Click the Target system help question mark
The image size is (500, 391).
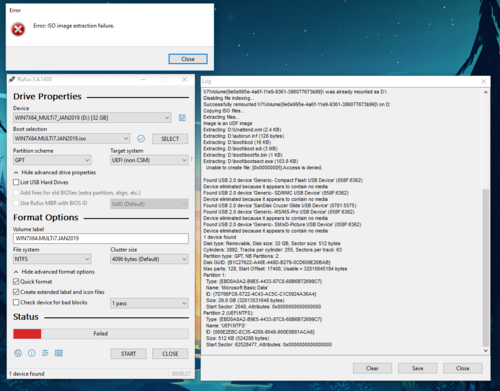[191, 160]
